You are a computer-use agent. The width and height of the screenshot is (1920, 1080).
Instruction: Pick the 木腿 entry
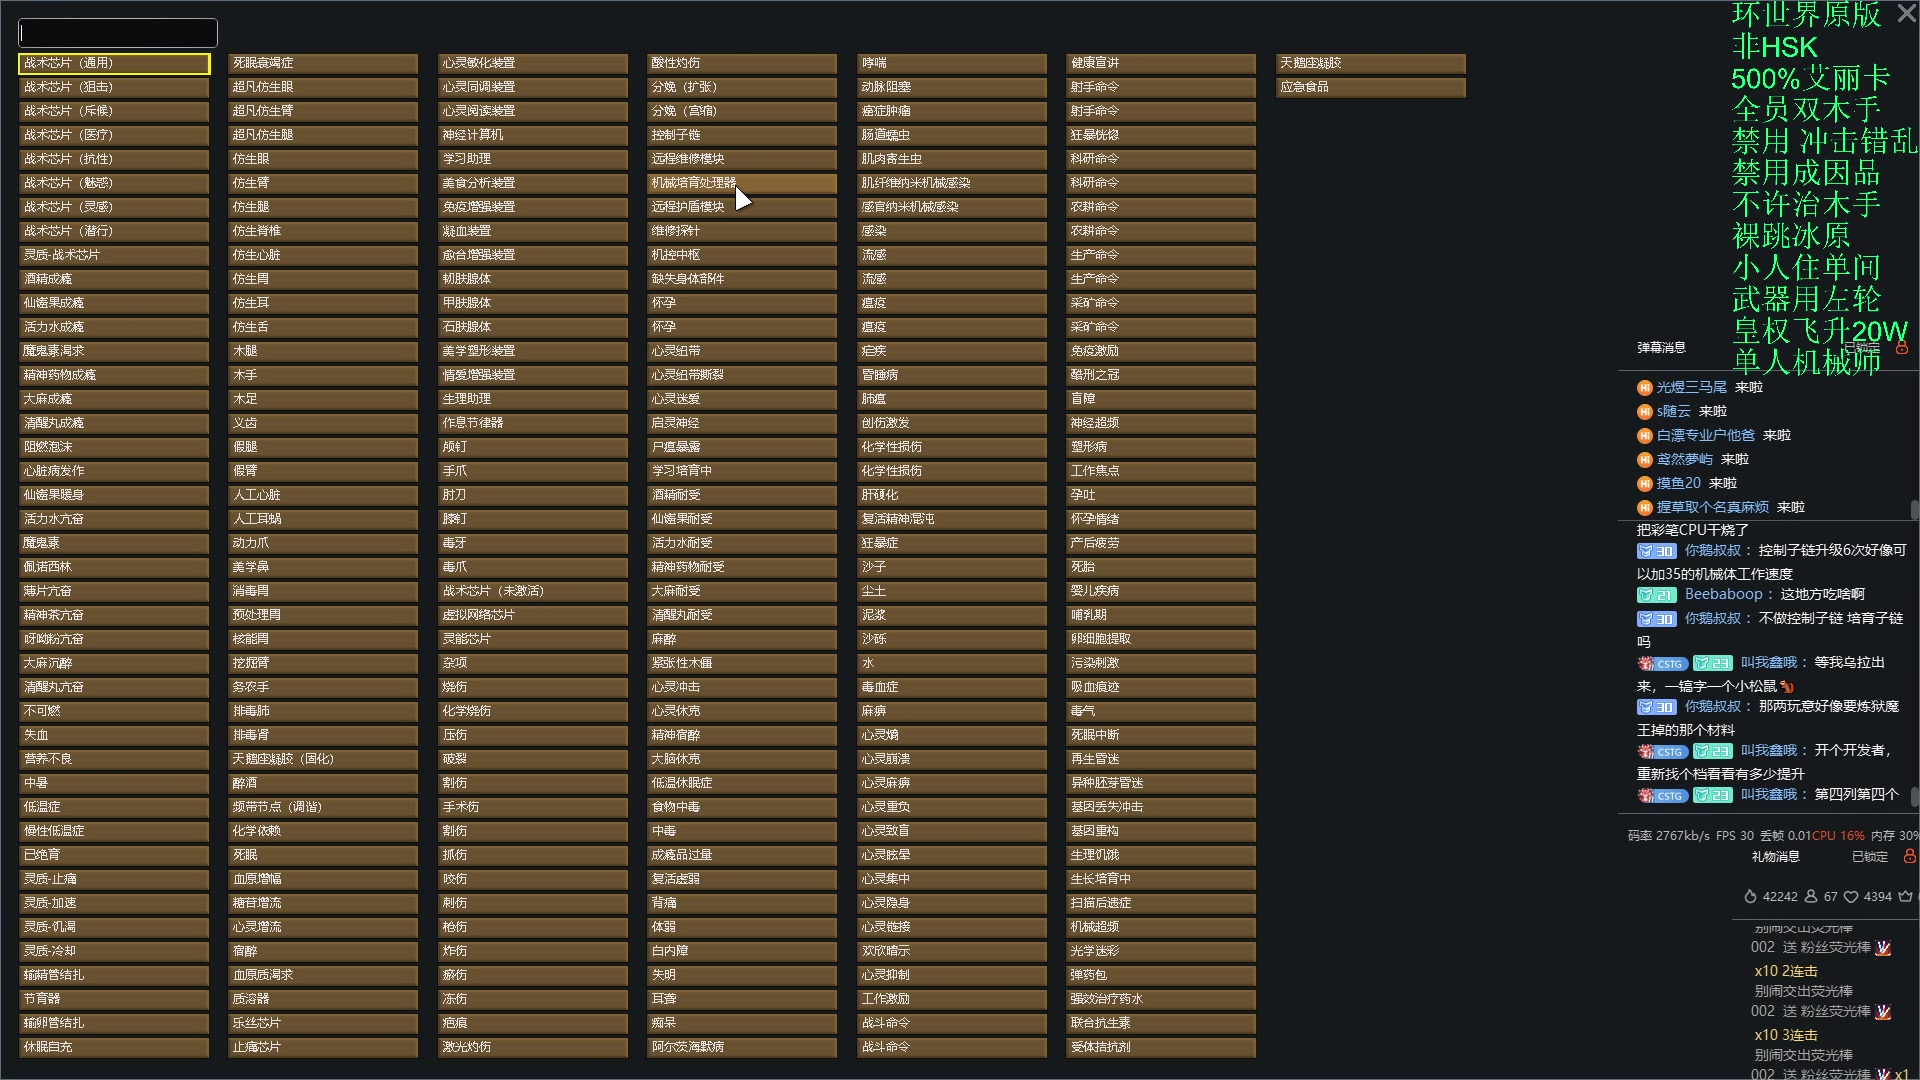pos(323,351)
